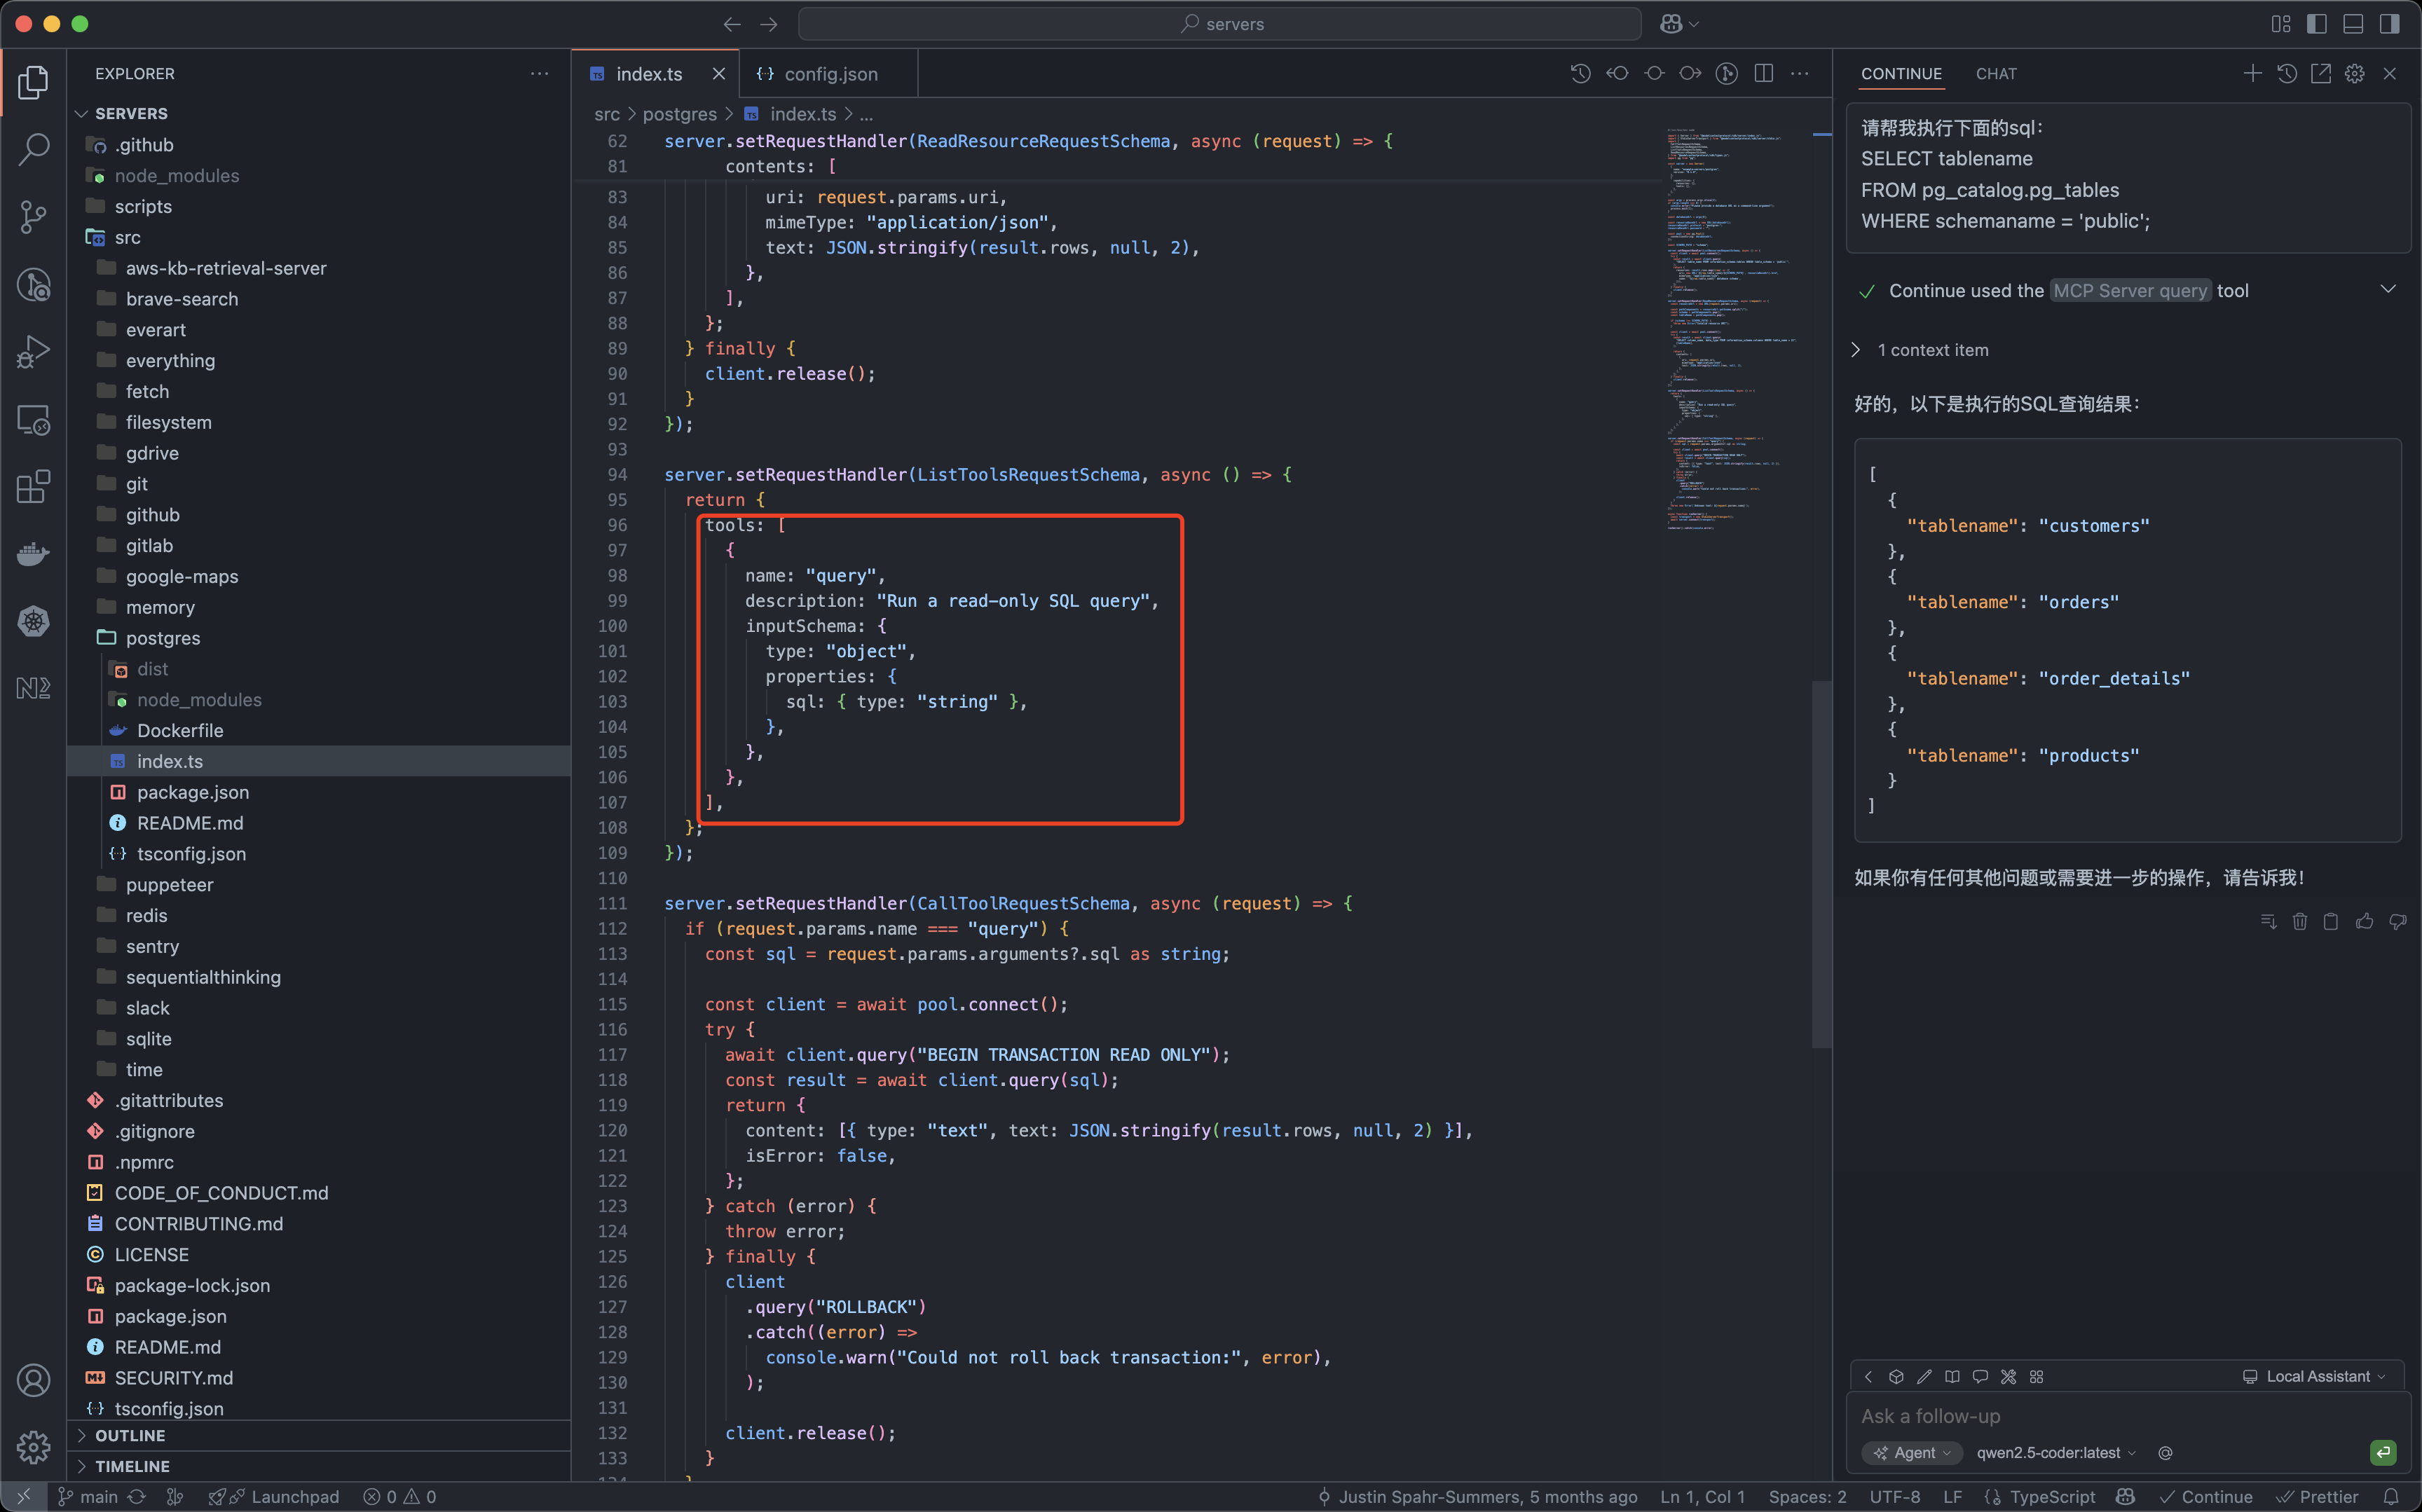The width and height of the screenshot is (2422, 1512).
Task: Switch to the CHAT tab
Action: point(1996,74)
